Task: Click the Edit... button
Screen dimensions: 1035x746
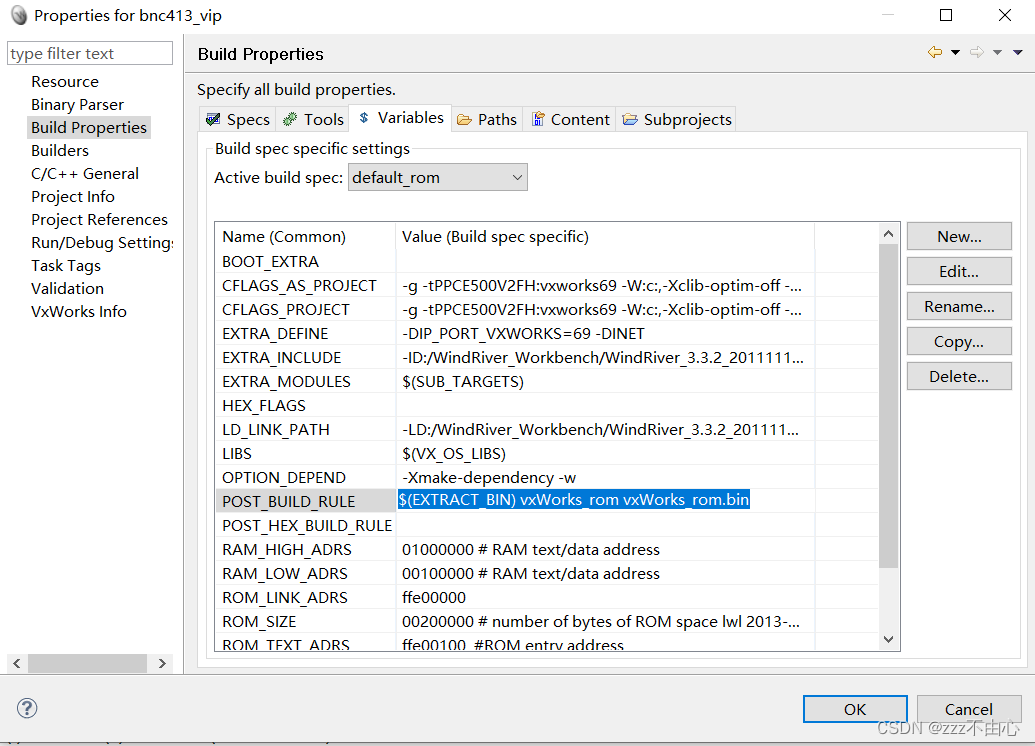Action: [x=959, y=271]
